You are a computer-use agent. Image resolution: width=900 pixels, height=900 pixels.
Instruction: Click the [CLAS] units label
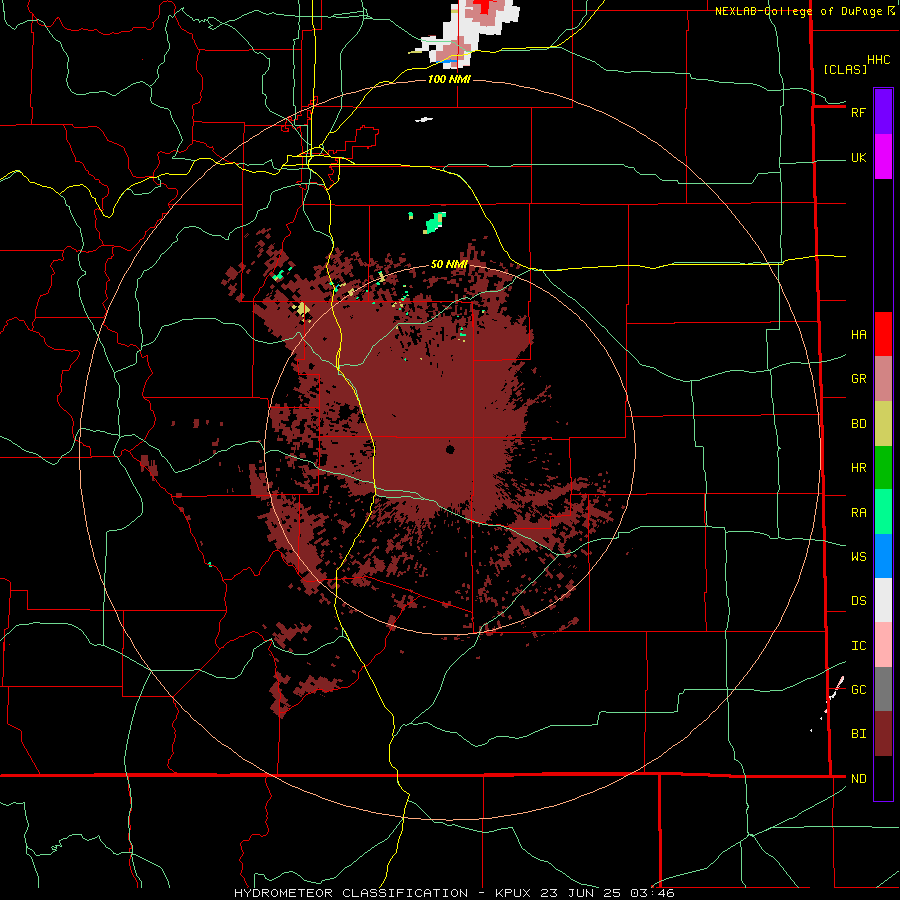click(845, 69)
